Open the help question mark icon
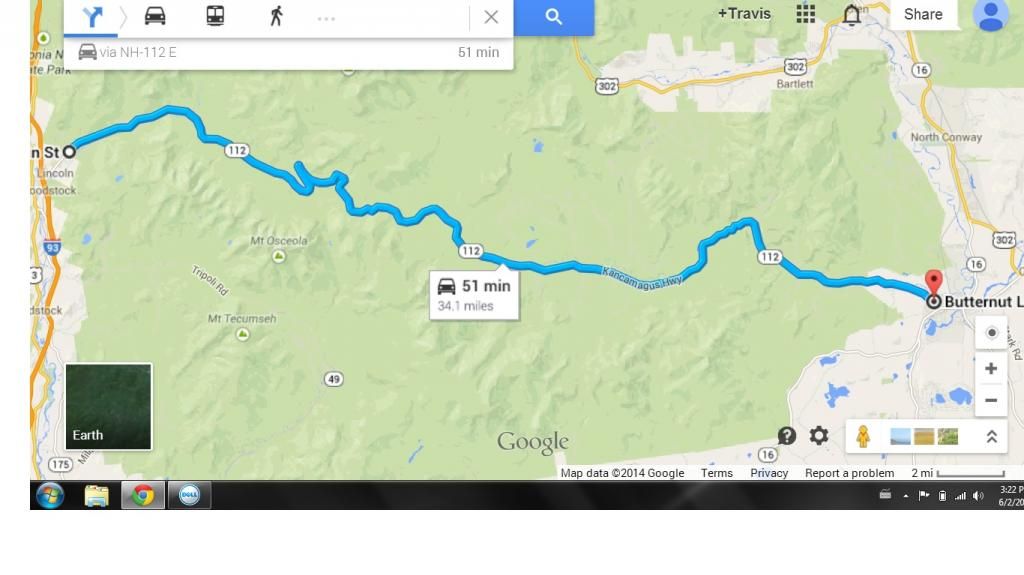This screenshot has height=575, width=1024. (787, 436)
